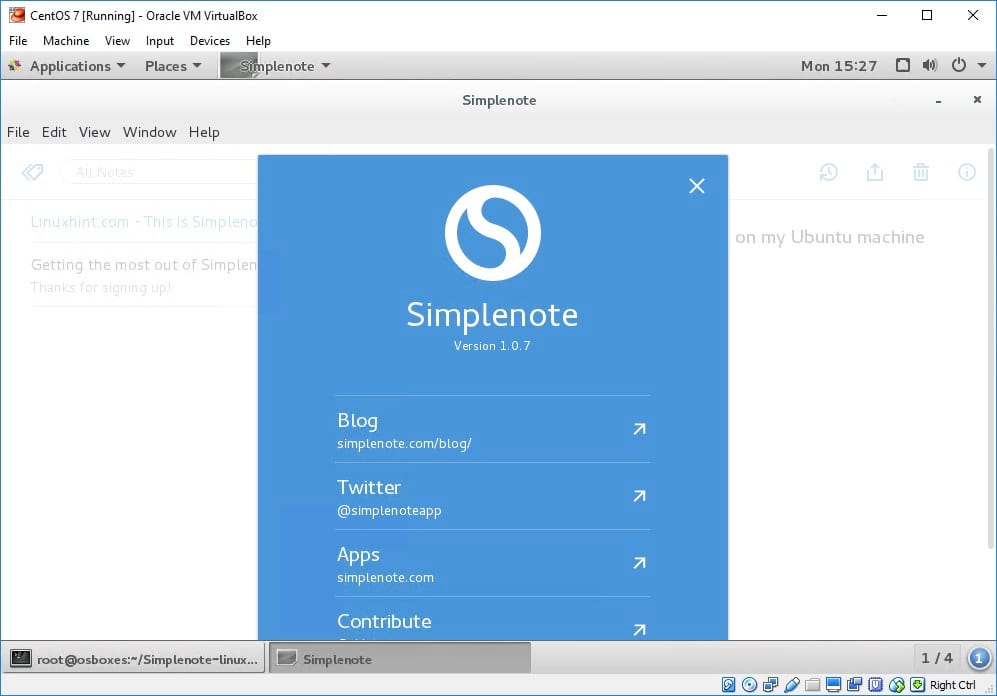Open the Simplenote Help menu

(204, 132)
